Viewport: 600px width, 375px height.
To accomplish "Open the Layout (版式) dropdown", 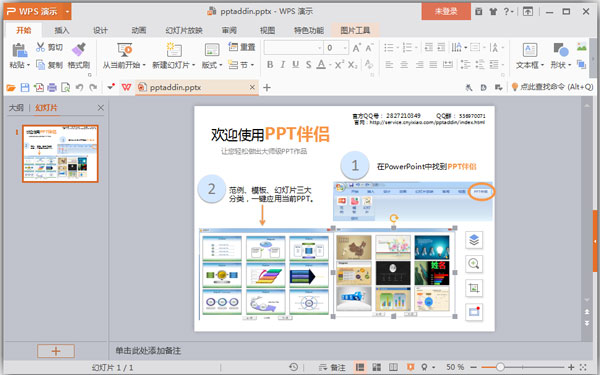I will (x=212, y=65).
